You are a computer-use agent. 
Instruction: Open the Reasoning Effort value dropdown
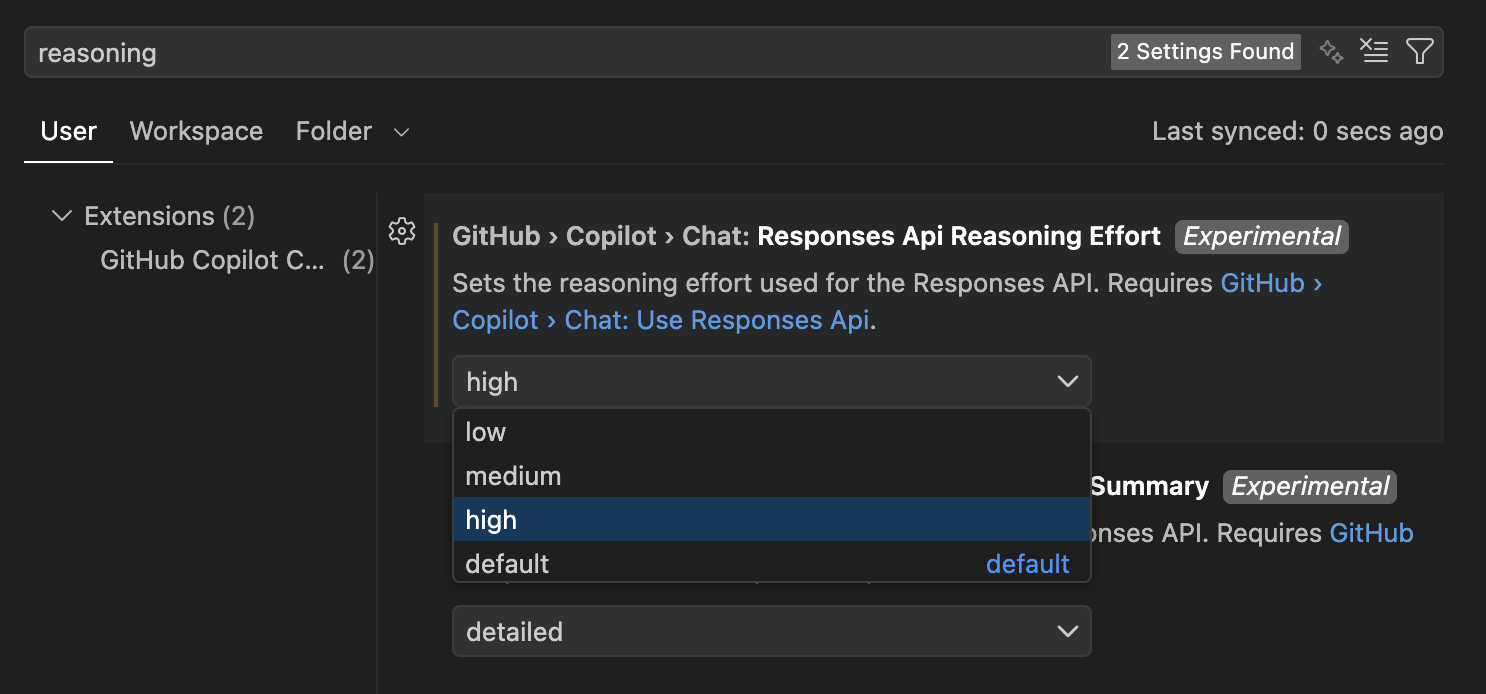coord(770,381)
